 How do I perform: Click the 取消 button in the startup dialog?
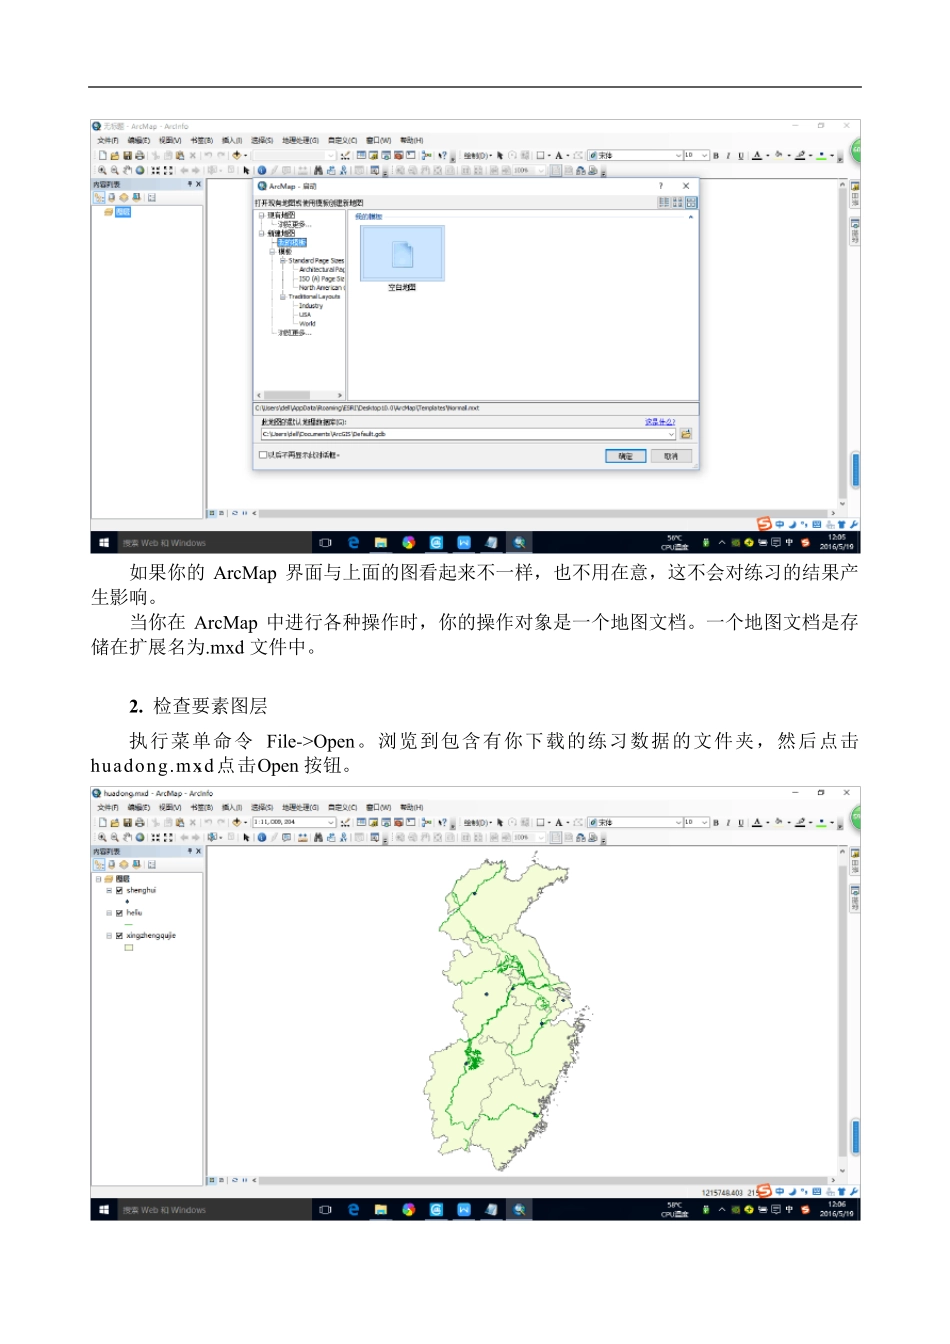click(671, 456)
